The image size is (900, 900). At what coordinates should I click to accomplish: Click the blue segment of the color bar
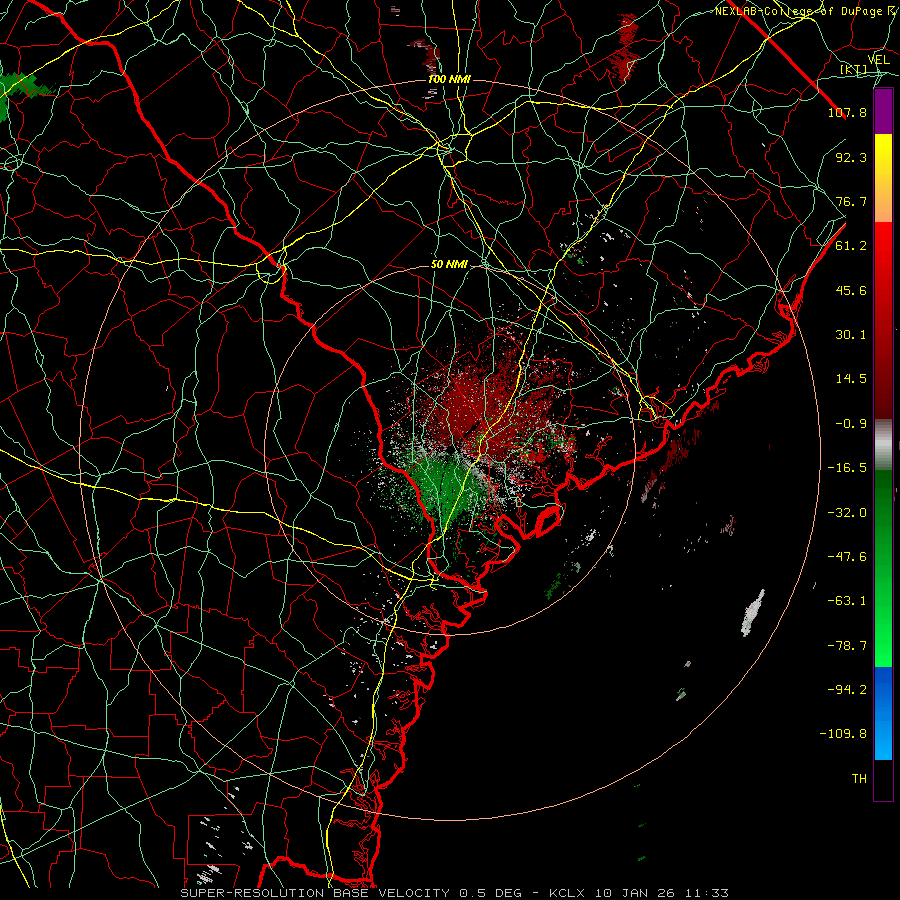[x=883, y=713]
